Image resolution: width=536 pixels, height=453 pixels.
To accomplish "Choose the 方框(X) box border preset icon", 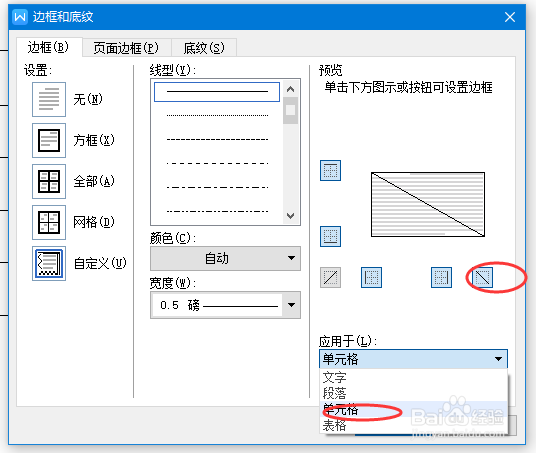I will coord(49,141).
